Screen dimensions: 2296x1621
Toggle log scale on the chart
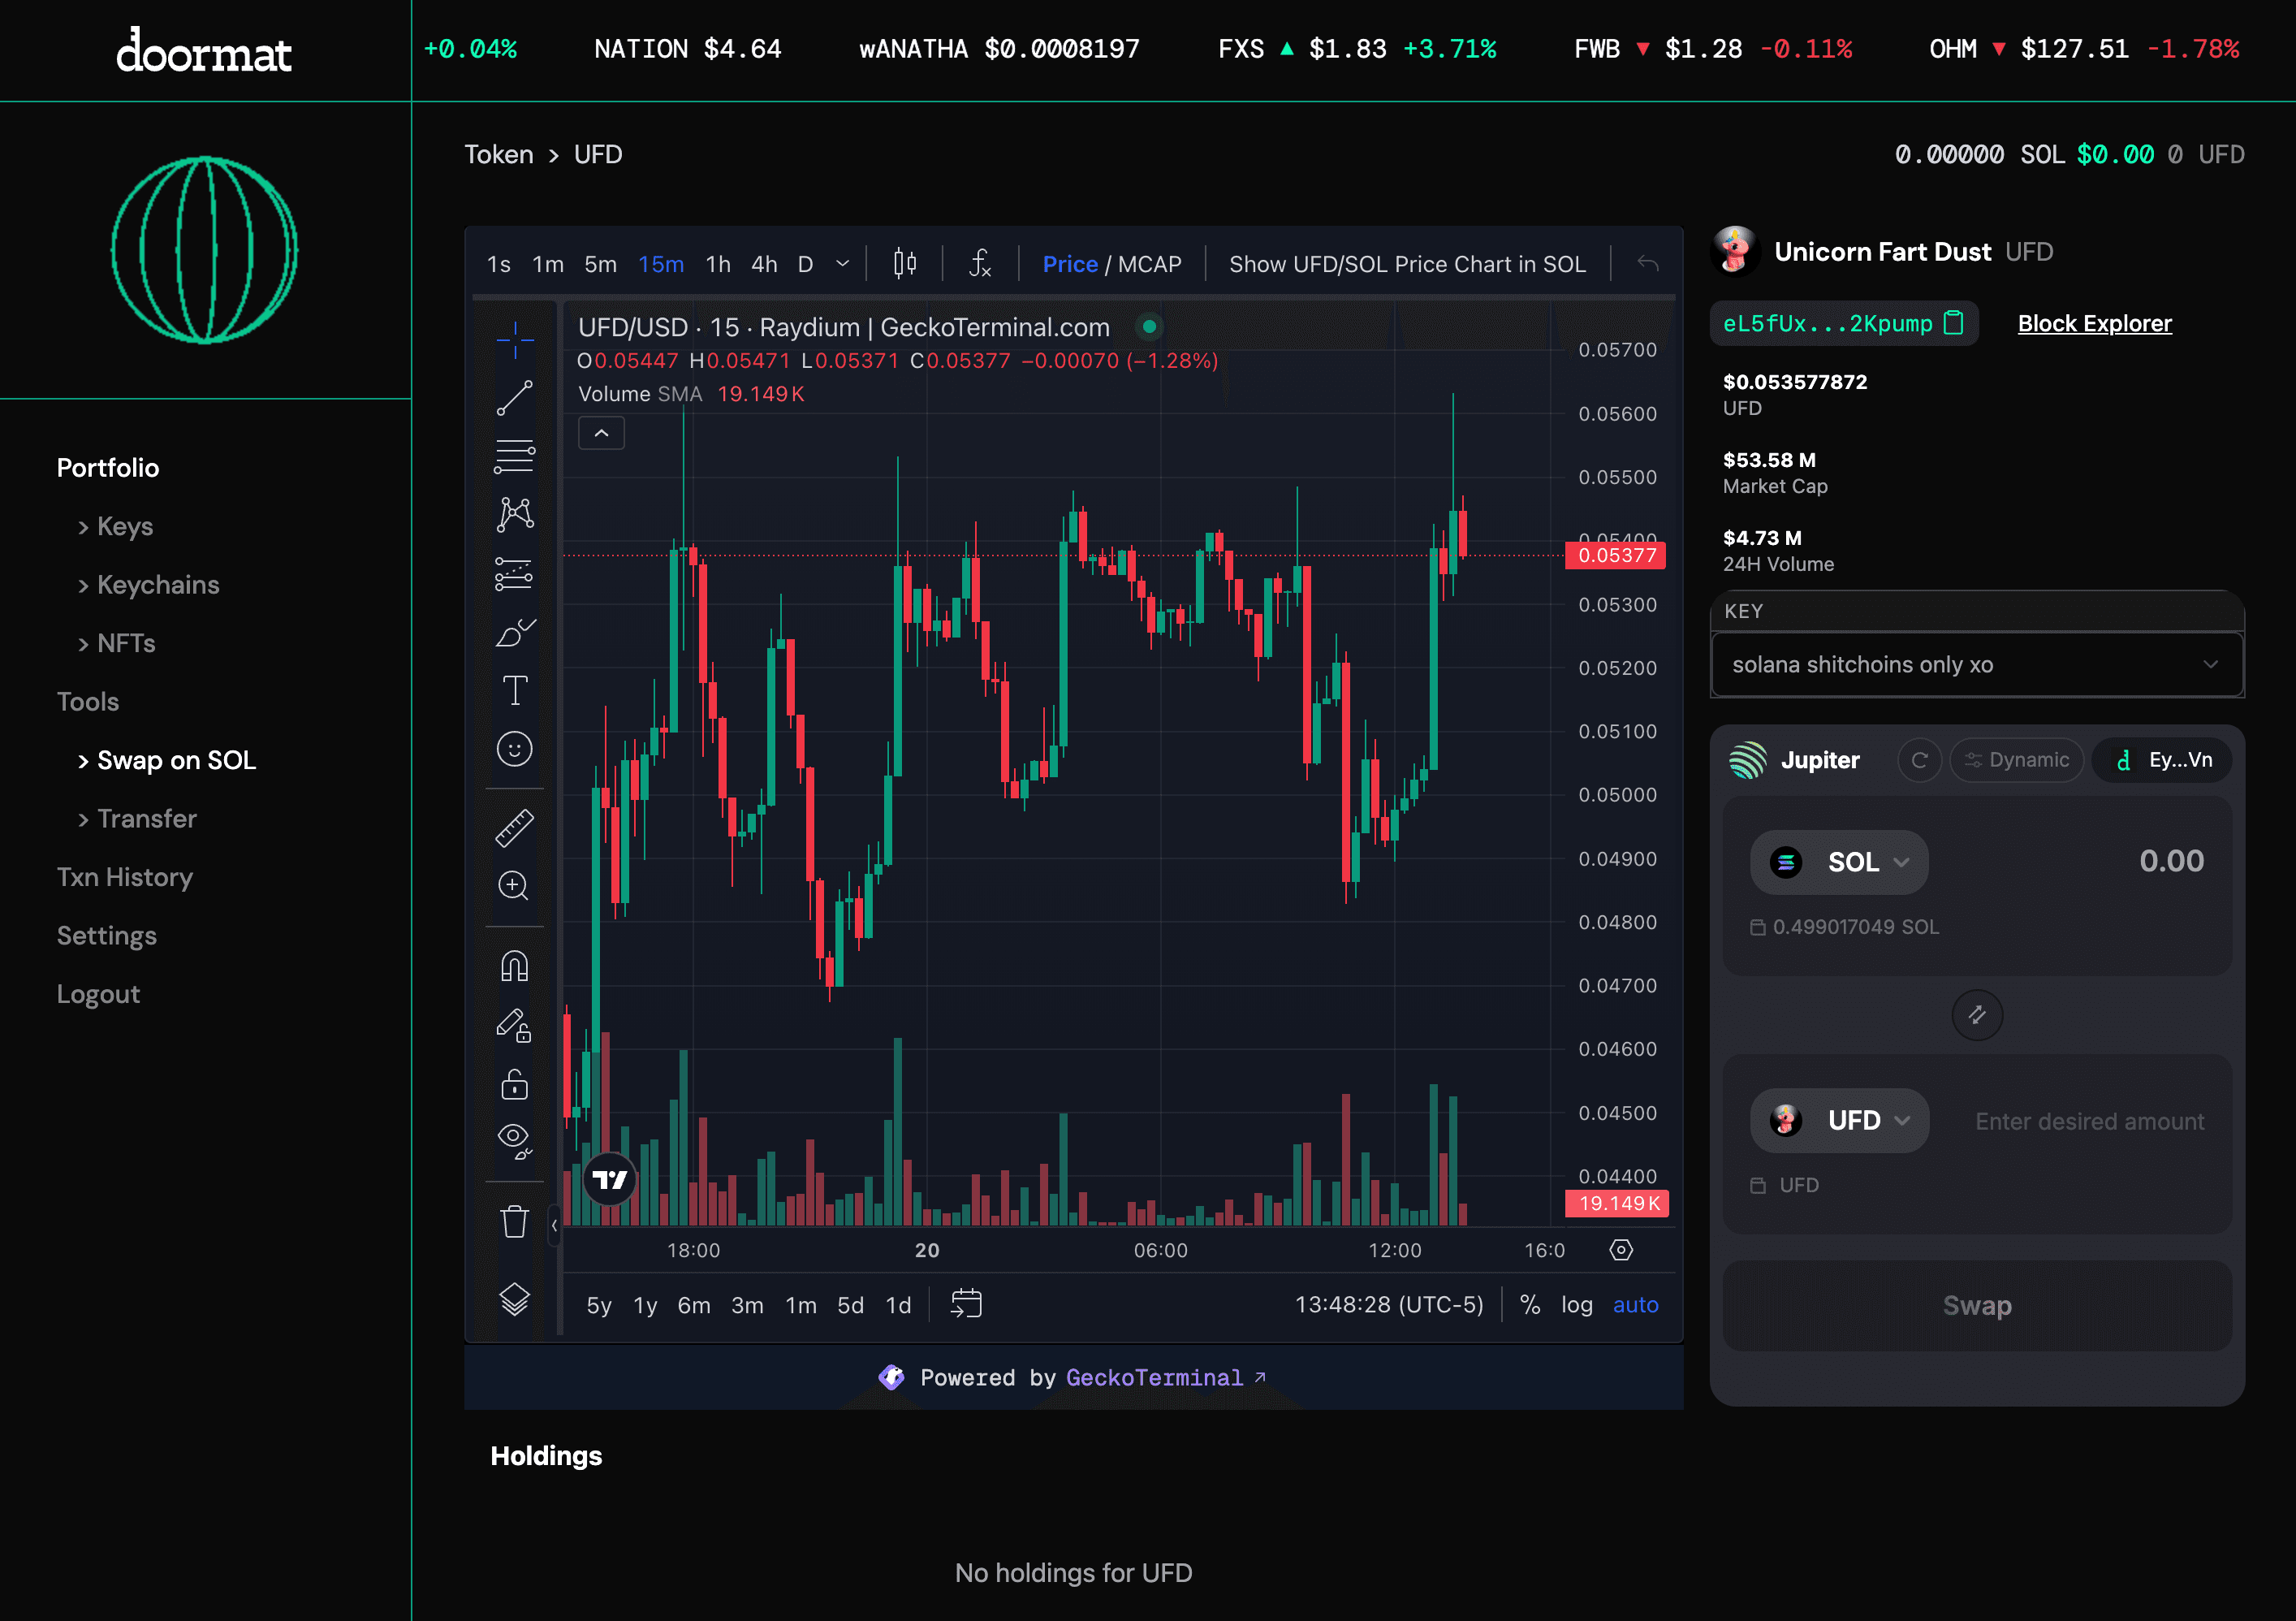[x=1576, y=1305]
